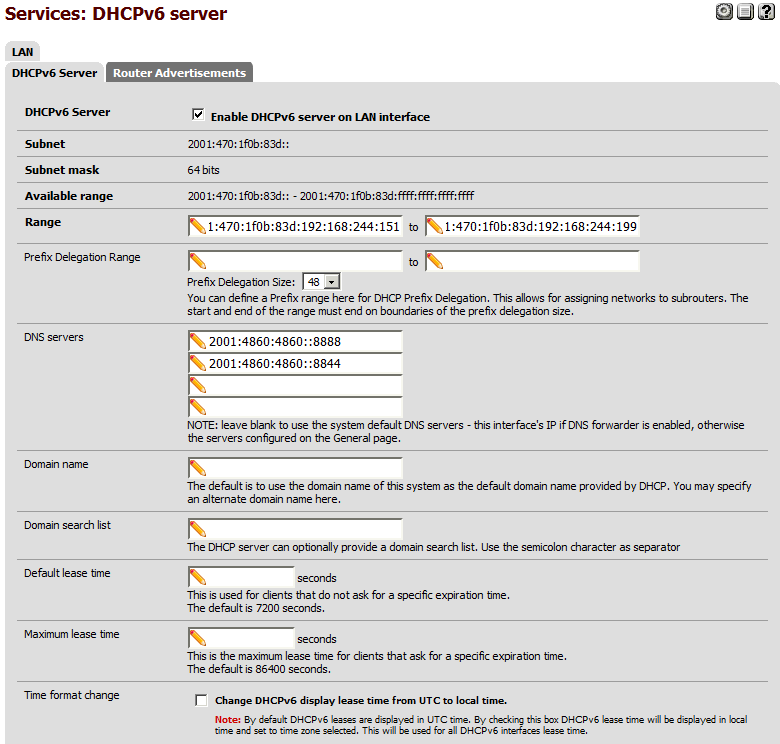Click the Default lease time field
This screenshot has height=744, width=780.
[x=241, y=577]
